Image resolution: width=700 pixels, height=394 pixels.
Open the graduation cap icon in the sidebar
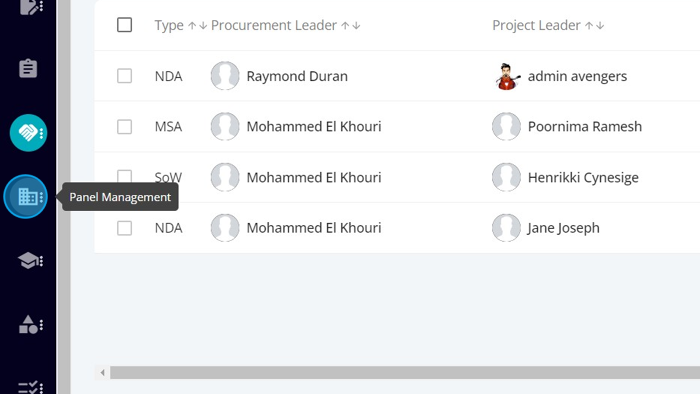coord(29,261)
